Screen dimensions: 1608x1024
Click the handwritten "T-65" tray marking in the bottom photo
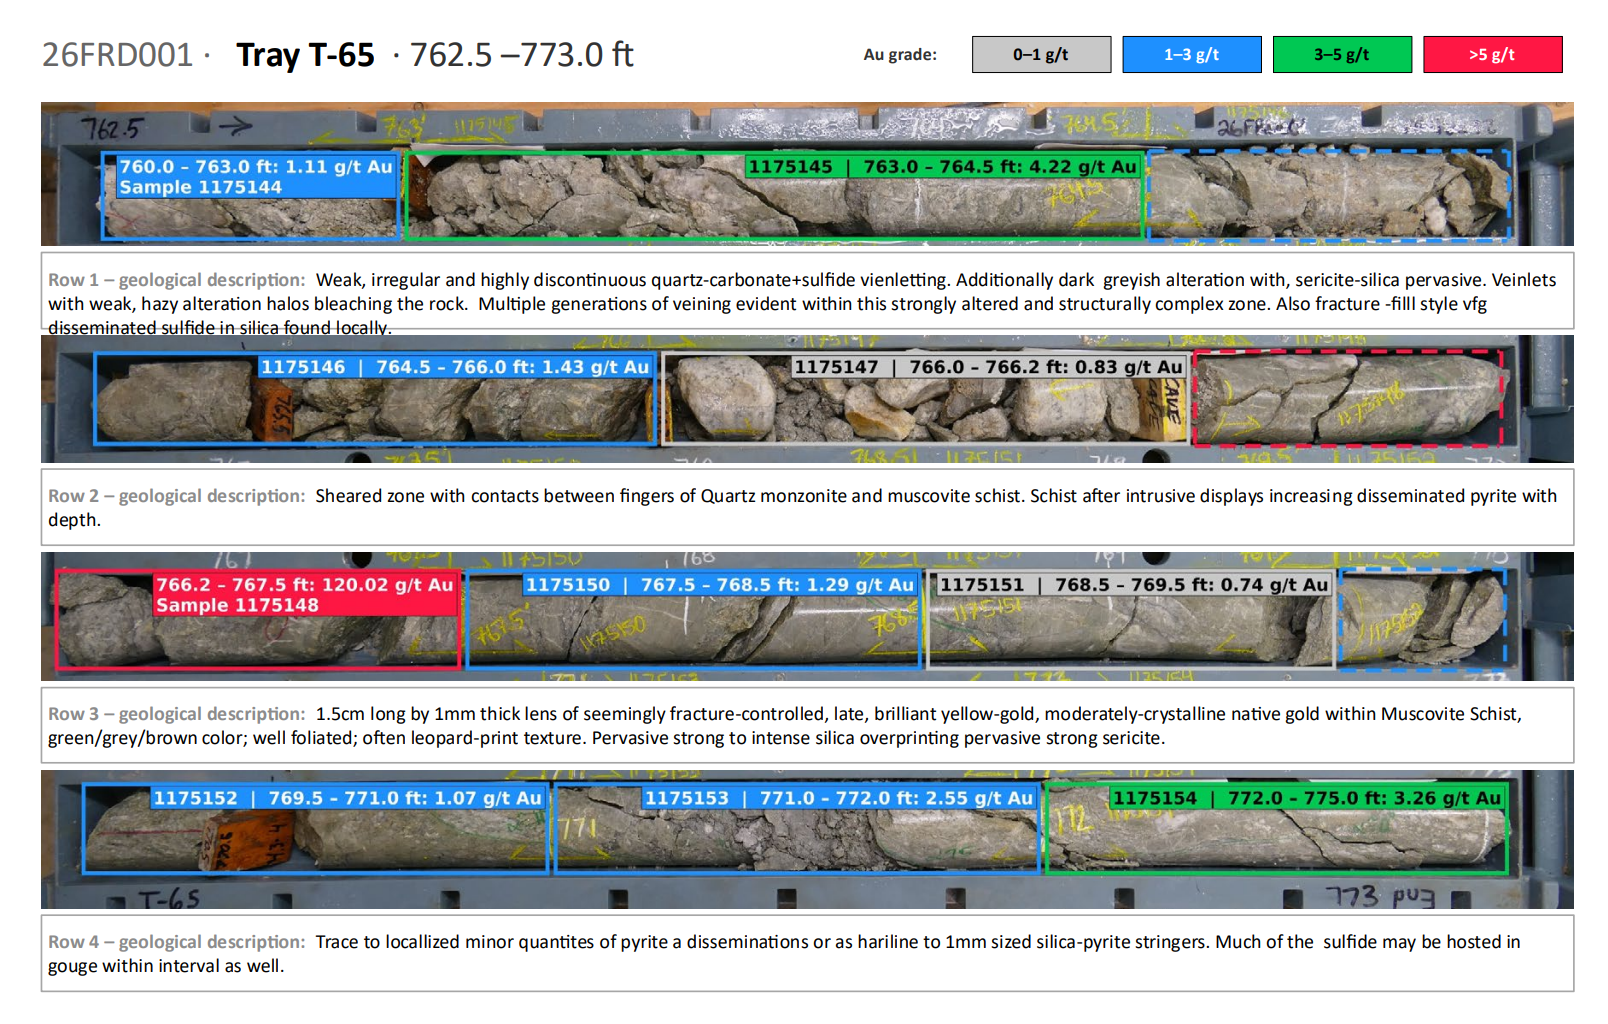click(169, 899)
